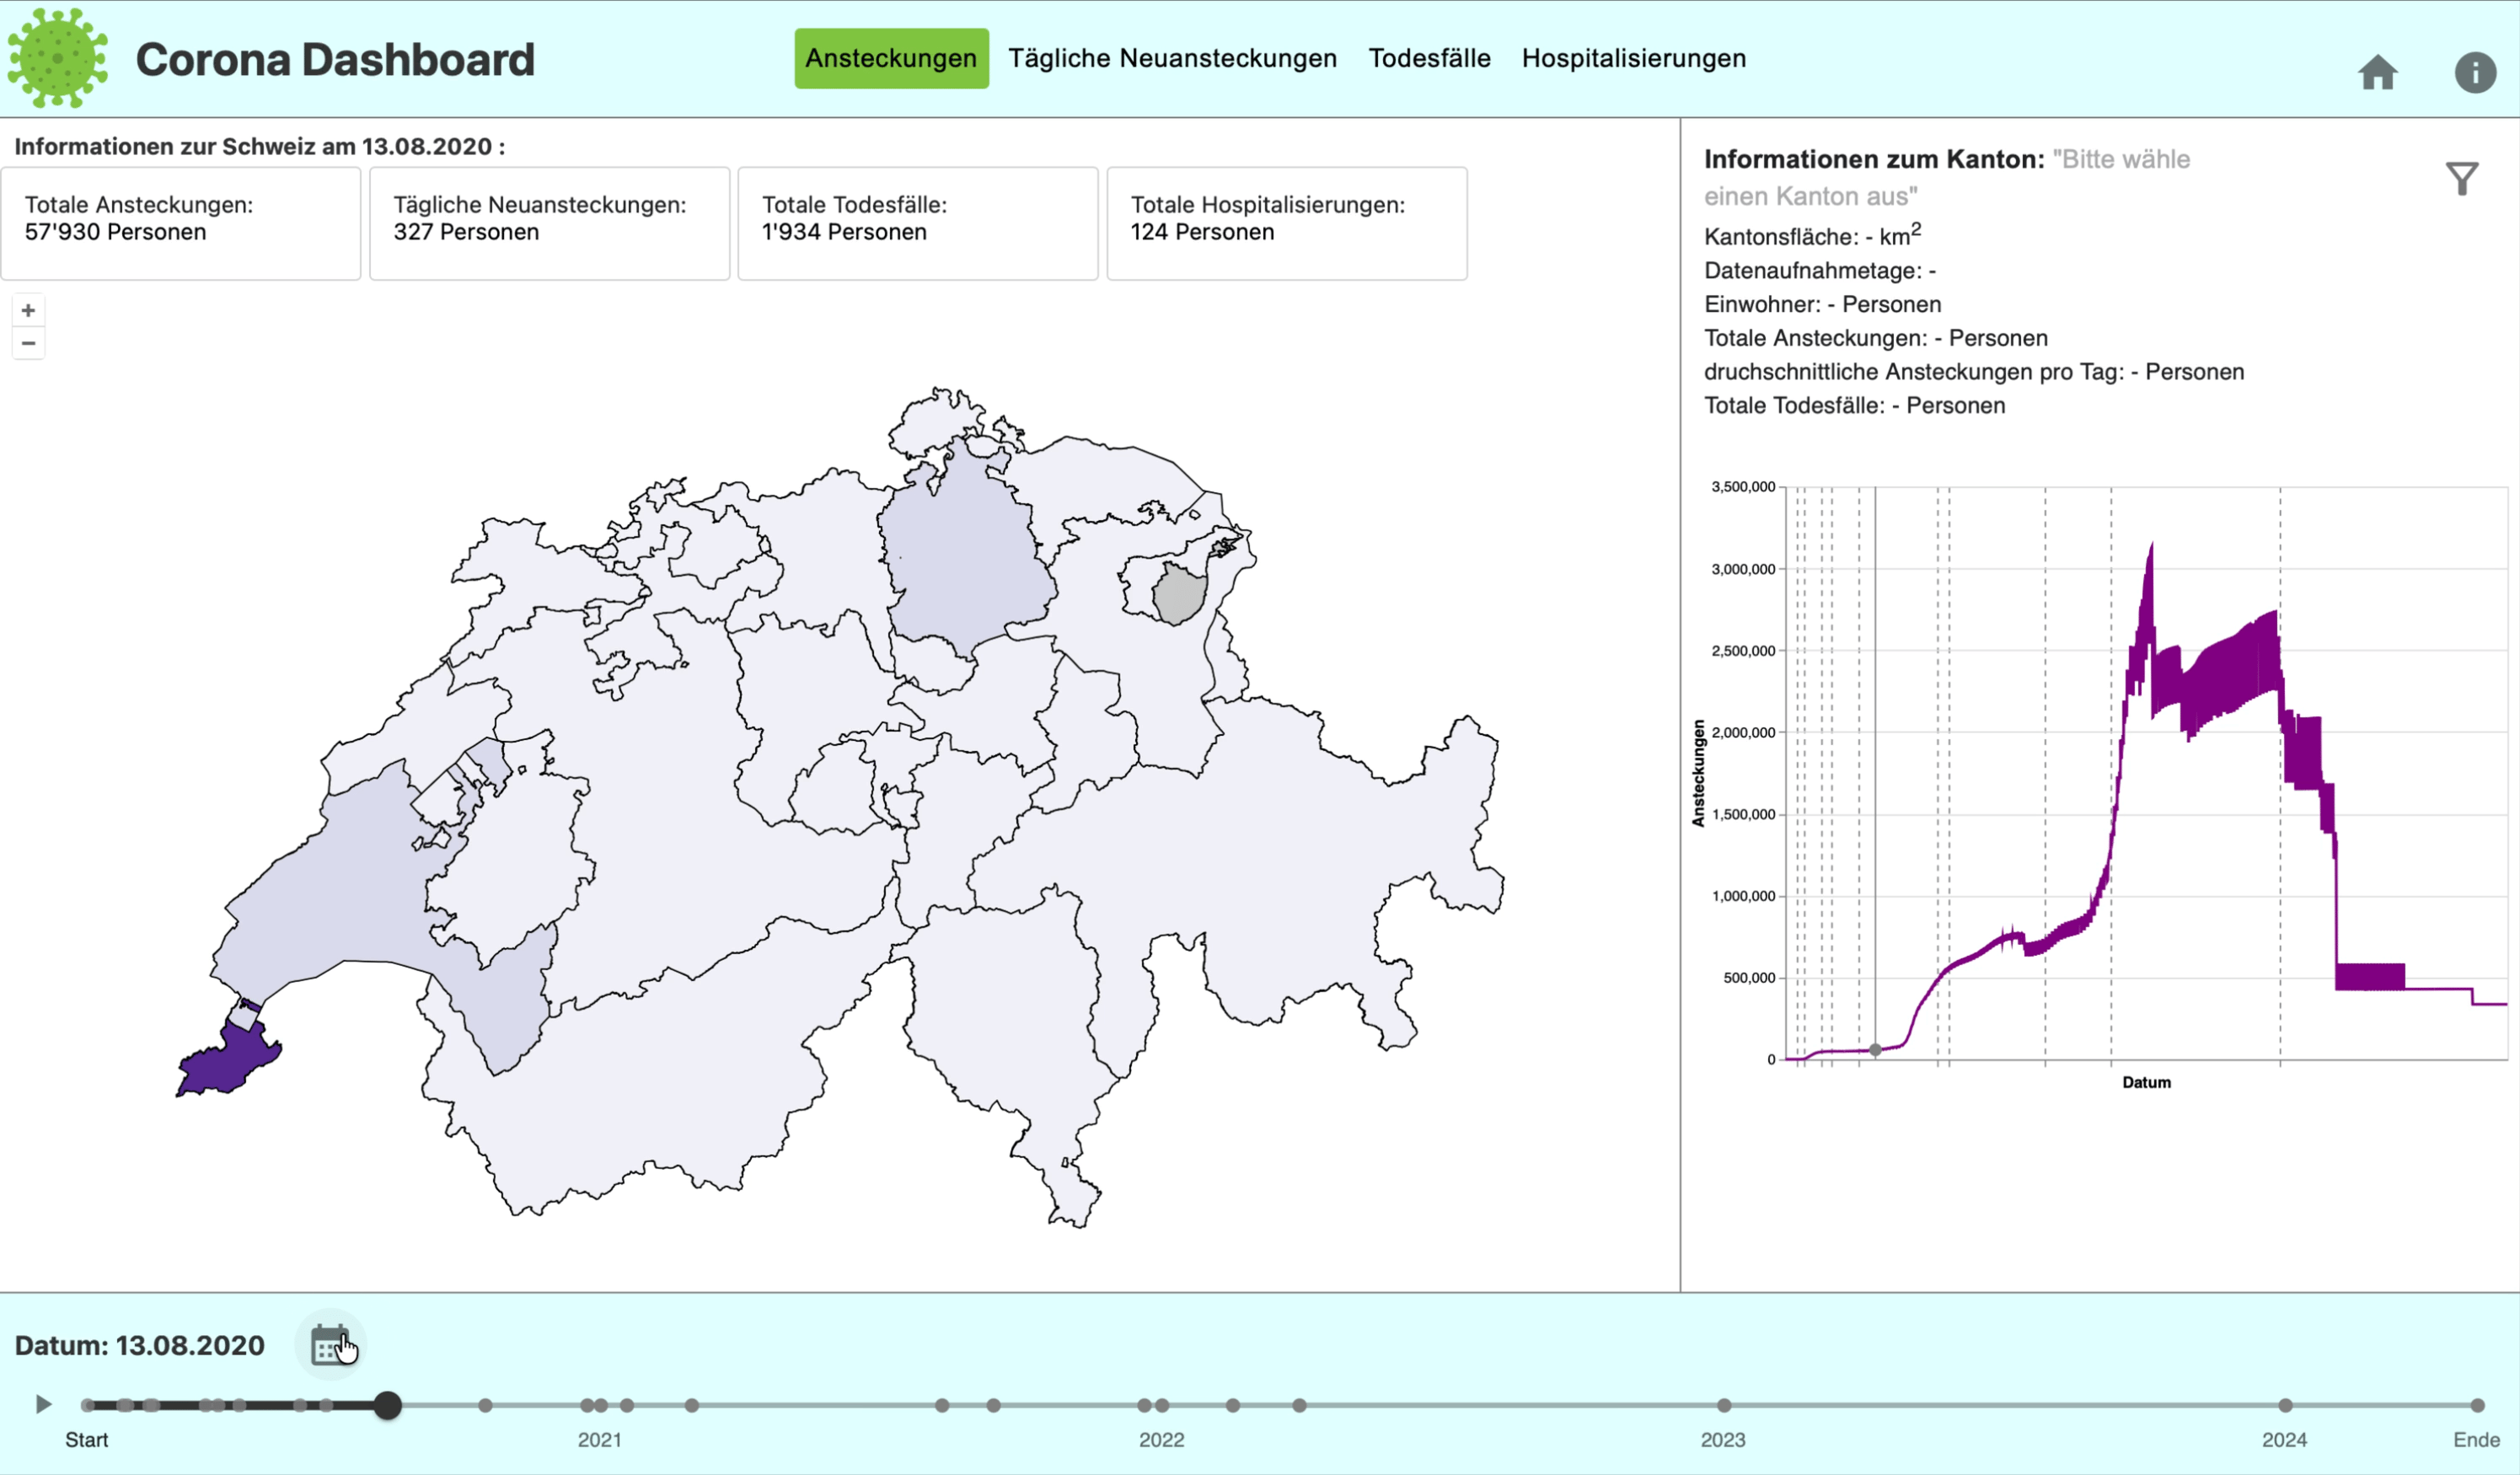Jump to the 2022 timeline label
Image resolution: width=2520 pixels, height=1475 pixels.
pyautogui.click(x=1161, y=1440)
